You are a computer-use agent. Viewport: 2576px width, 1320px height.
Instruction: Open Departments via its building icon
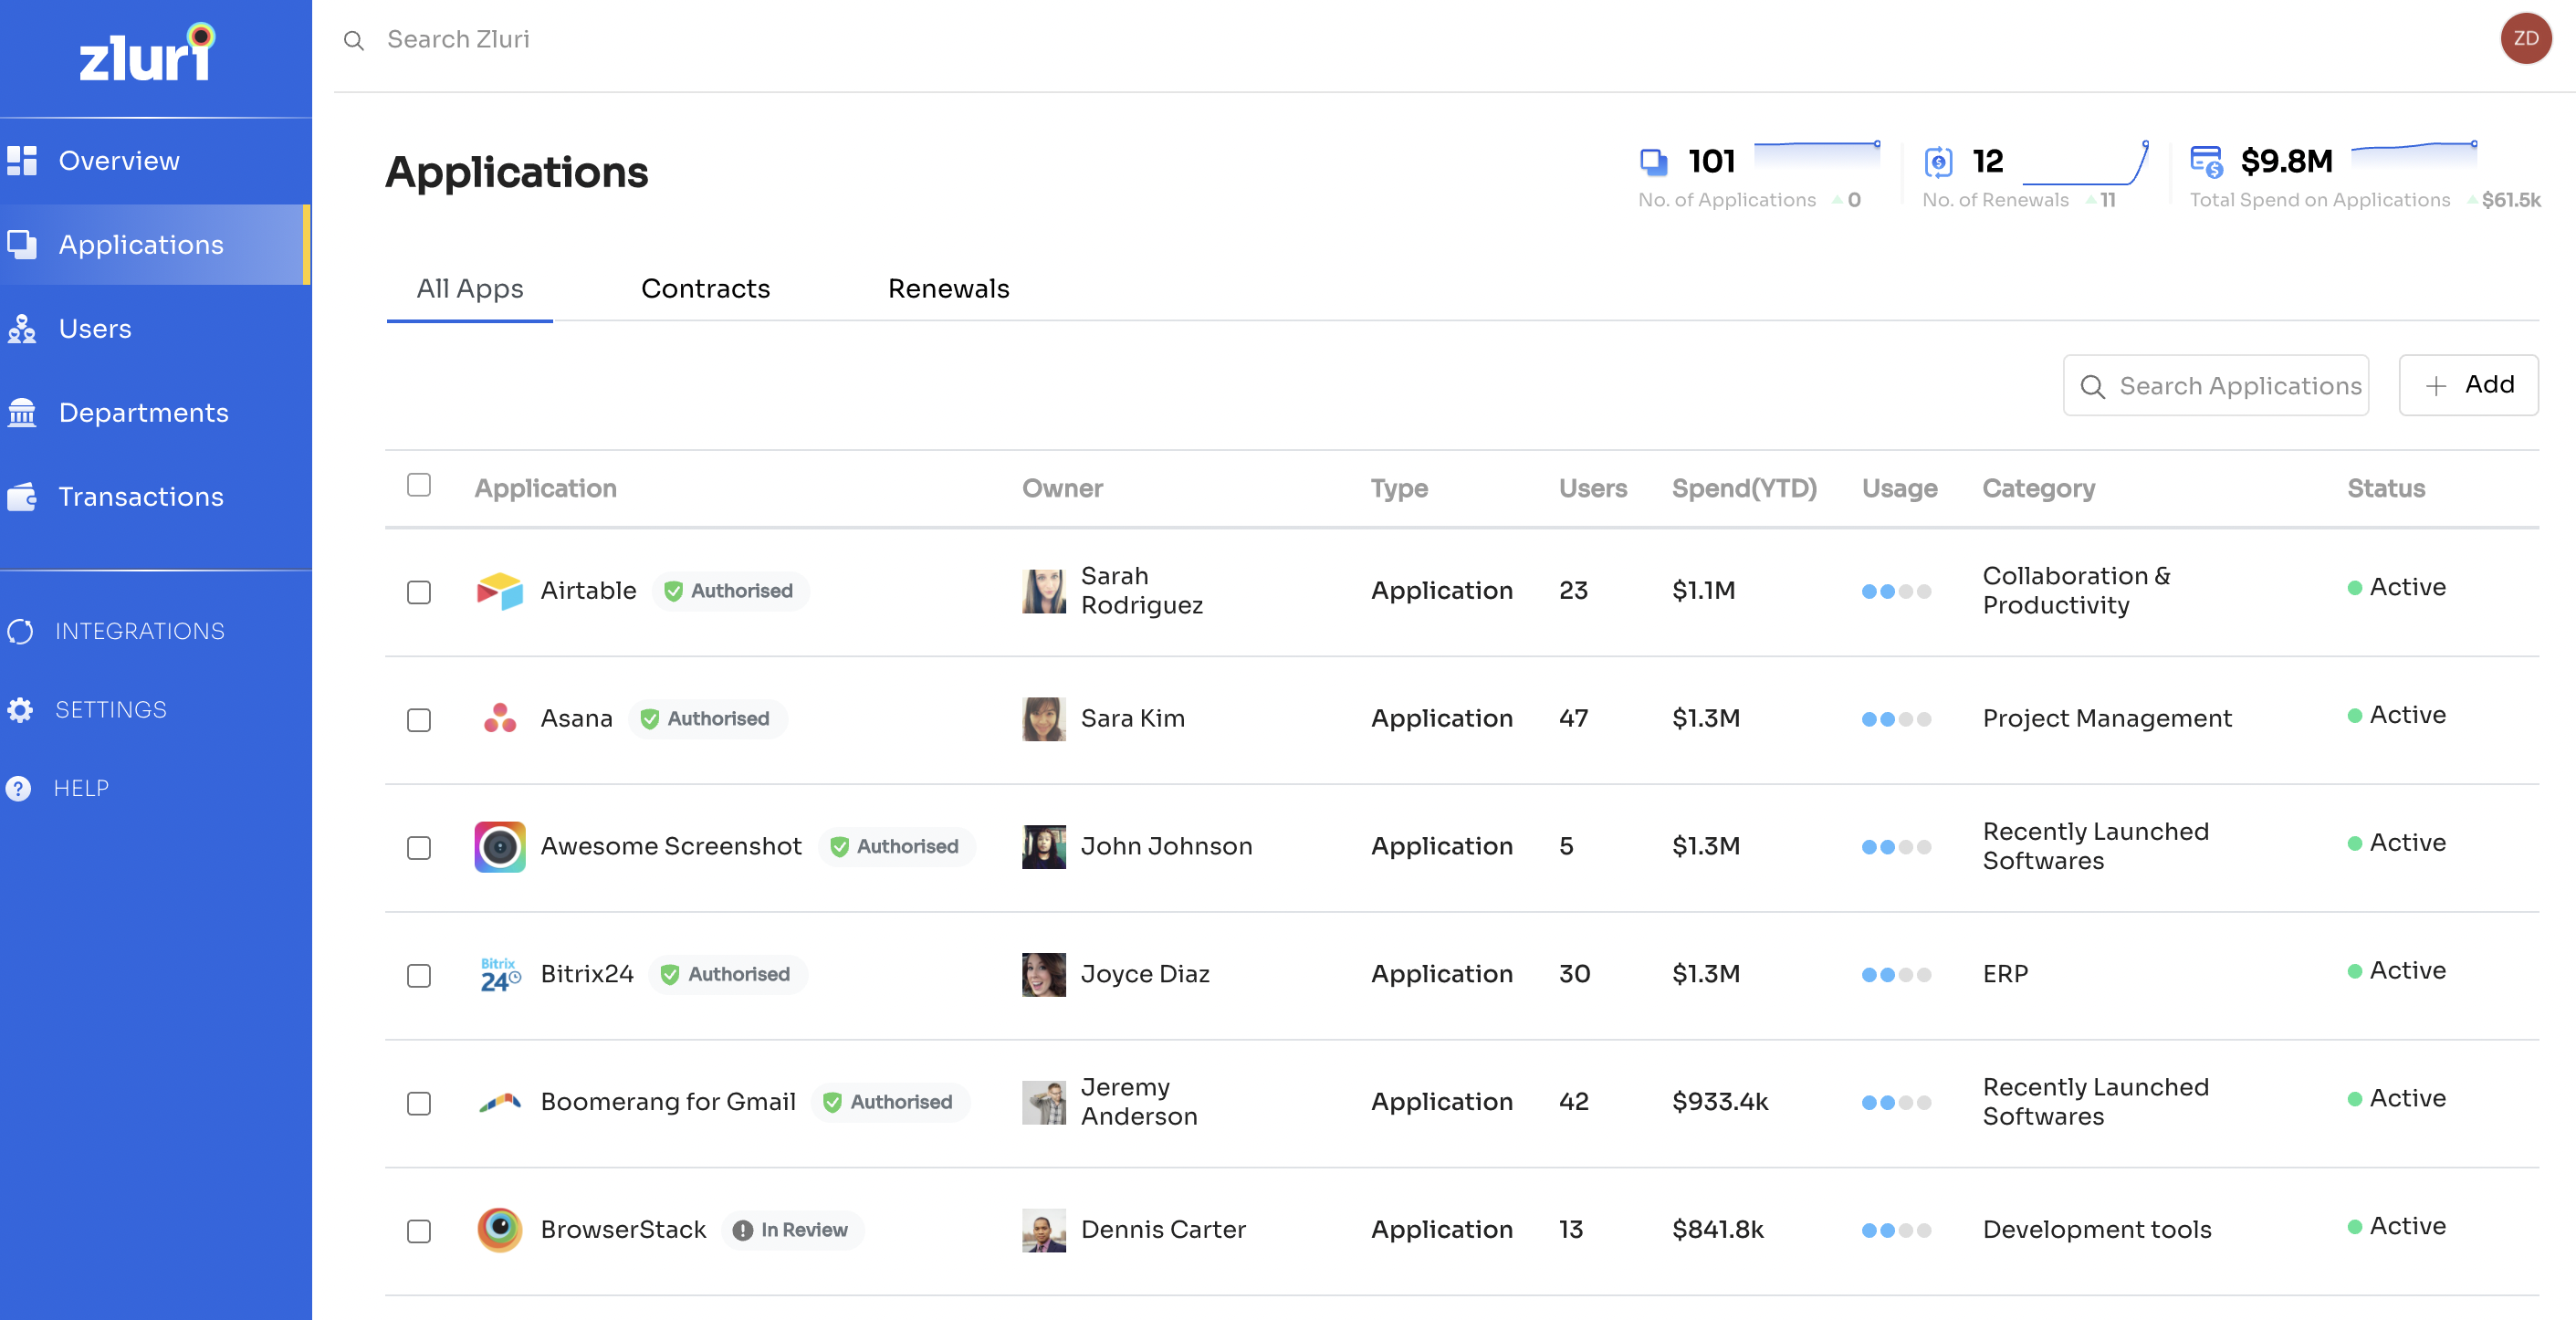22,413
